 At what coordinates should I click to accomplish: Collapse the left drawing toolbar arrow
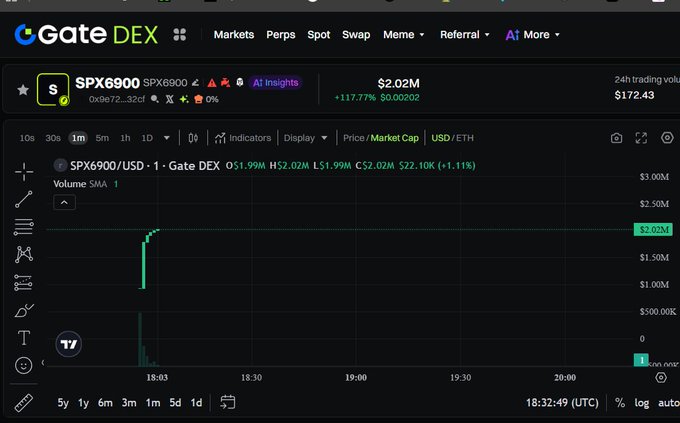coord(42,362)
